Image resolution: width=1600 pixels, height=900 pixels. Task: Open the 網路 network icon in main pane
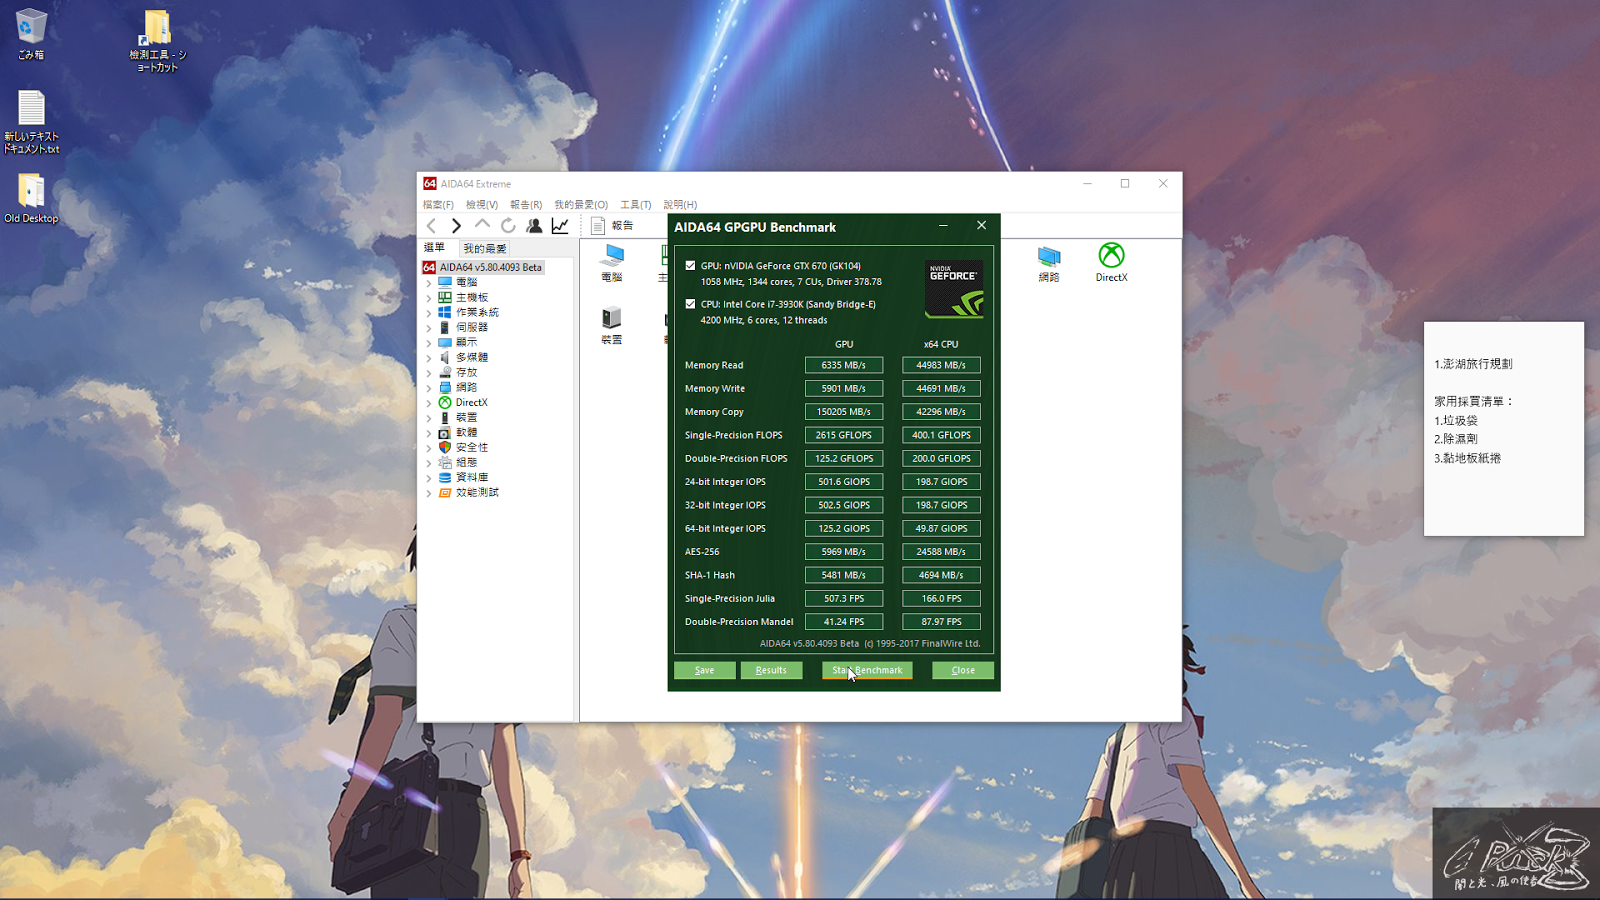tap(1049, 263)
